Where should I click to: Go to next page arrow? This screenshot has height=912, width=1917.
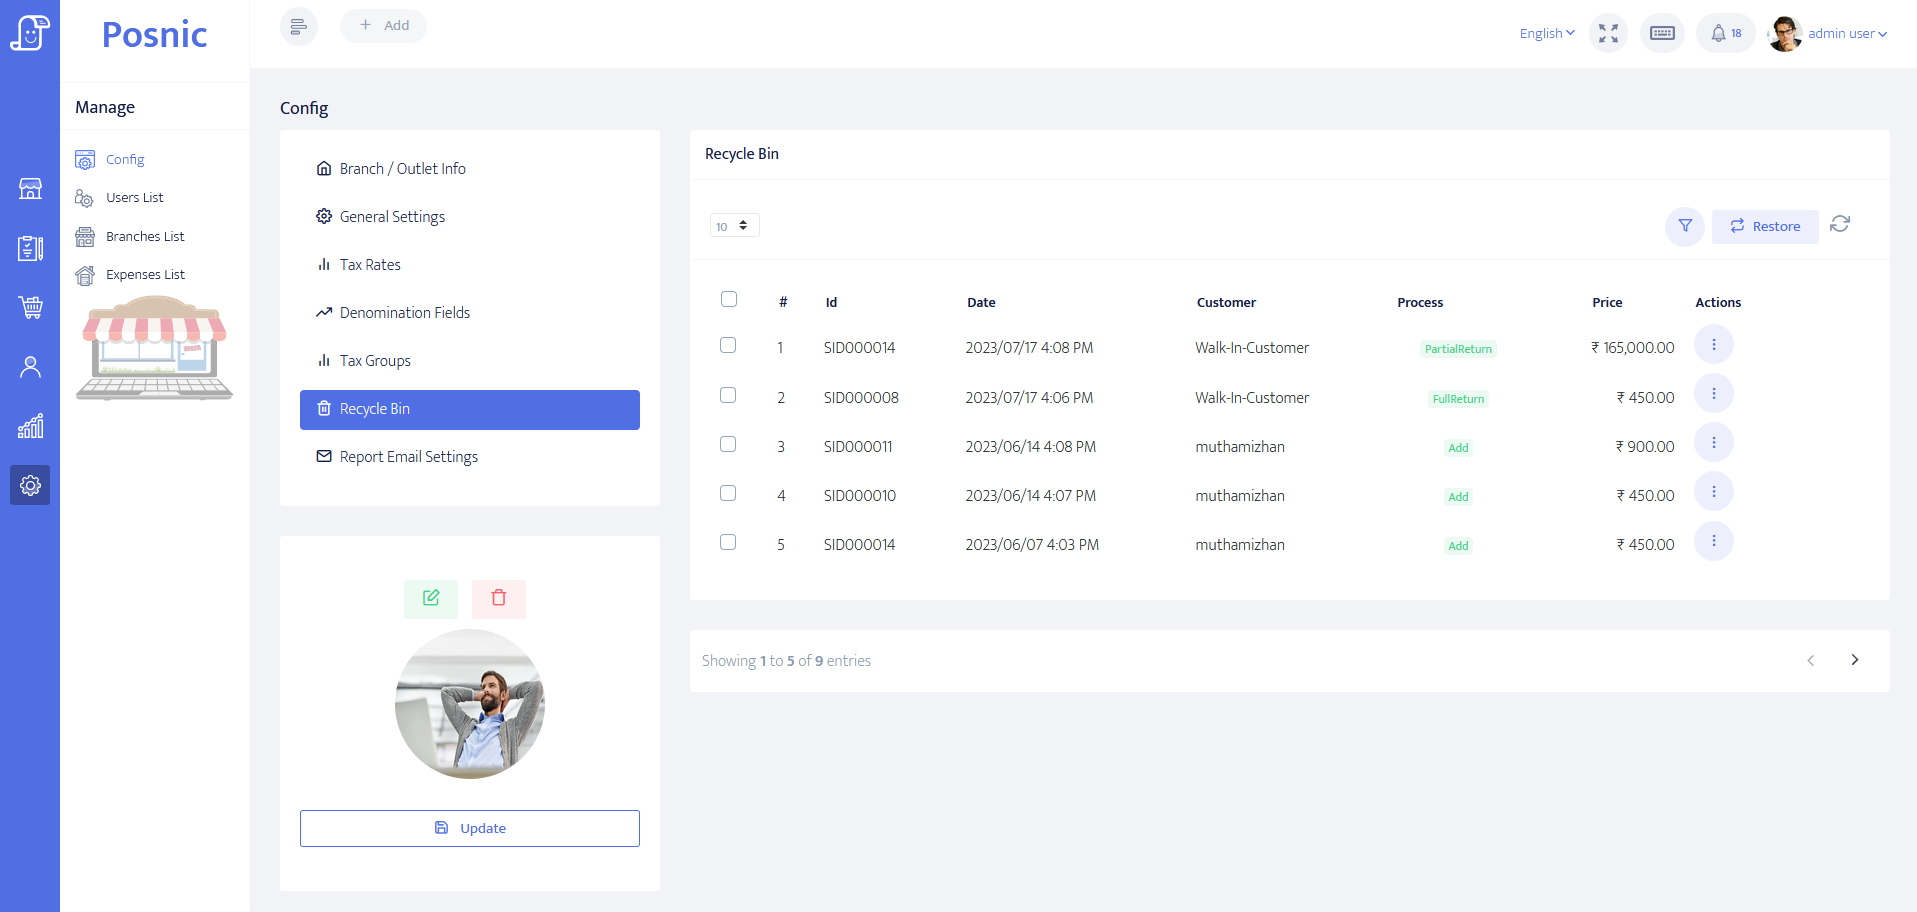pos(1854,660)
